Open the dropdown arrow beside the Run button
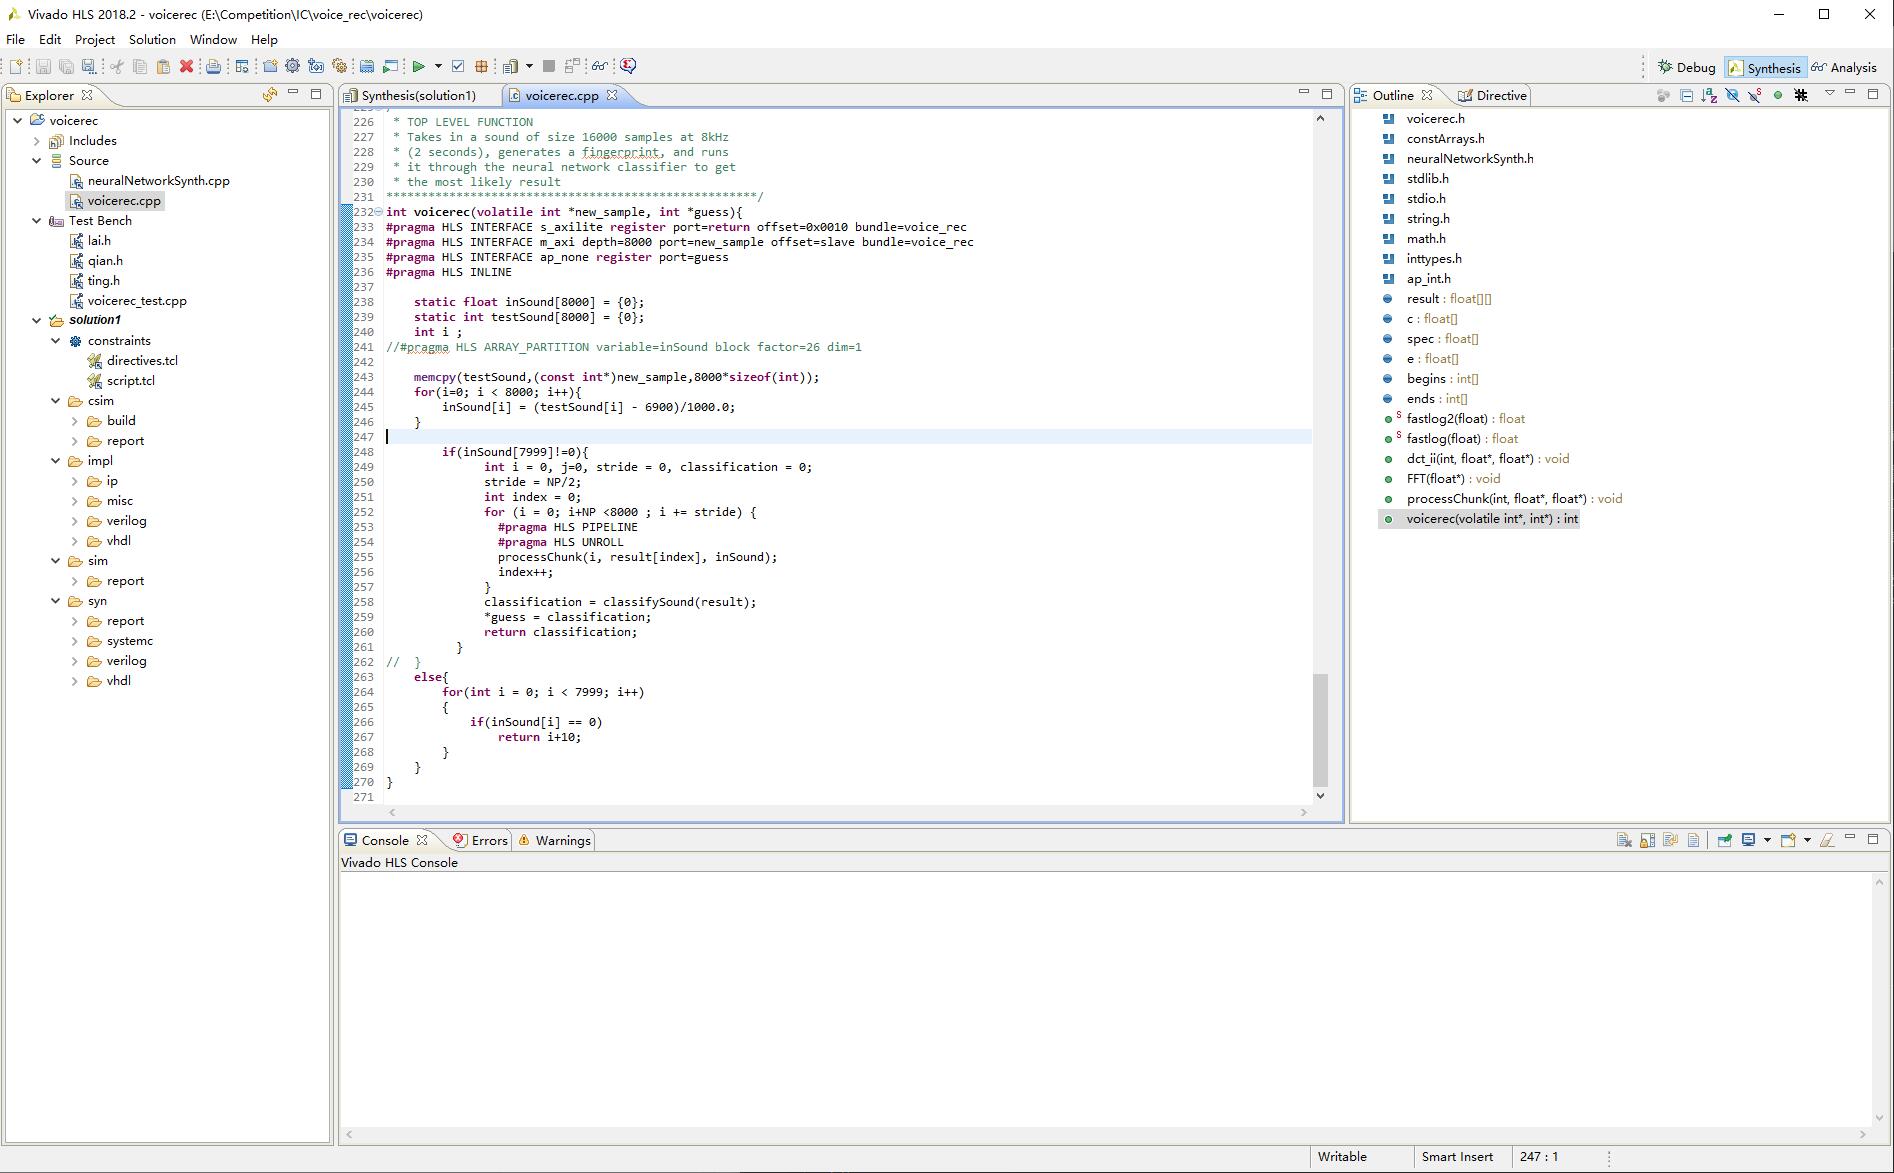Image resolution: width=1894 pixels, height=1173 pixels. tap(438, 66)
